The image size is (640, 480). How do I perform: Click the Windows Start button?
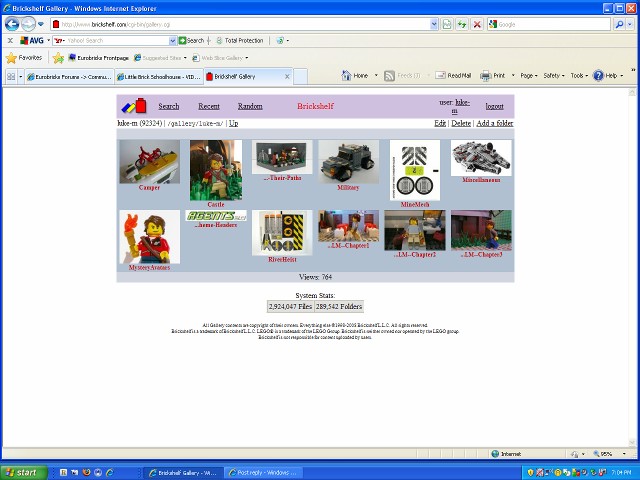(24, 472)
